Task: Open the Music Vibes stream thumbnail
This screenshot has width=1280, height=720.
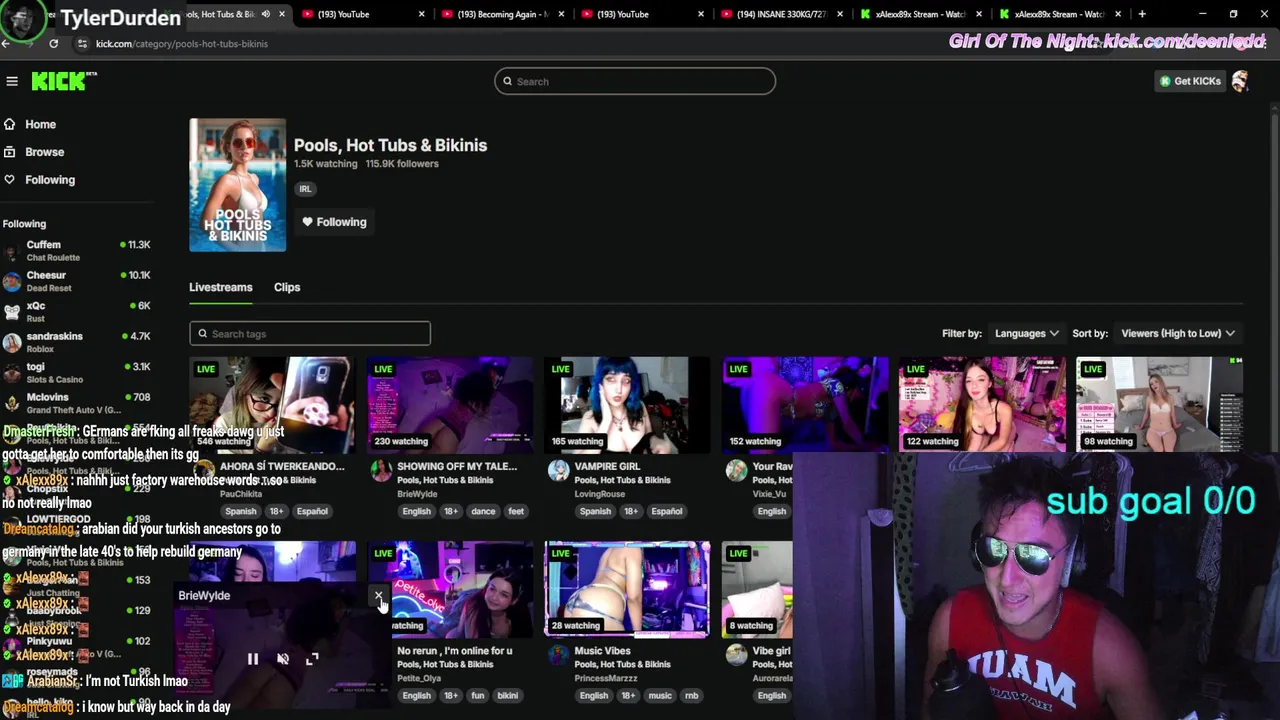Action: [627, 589]
